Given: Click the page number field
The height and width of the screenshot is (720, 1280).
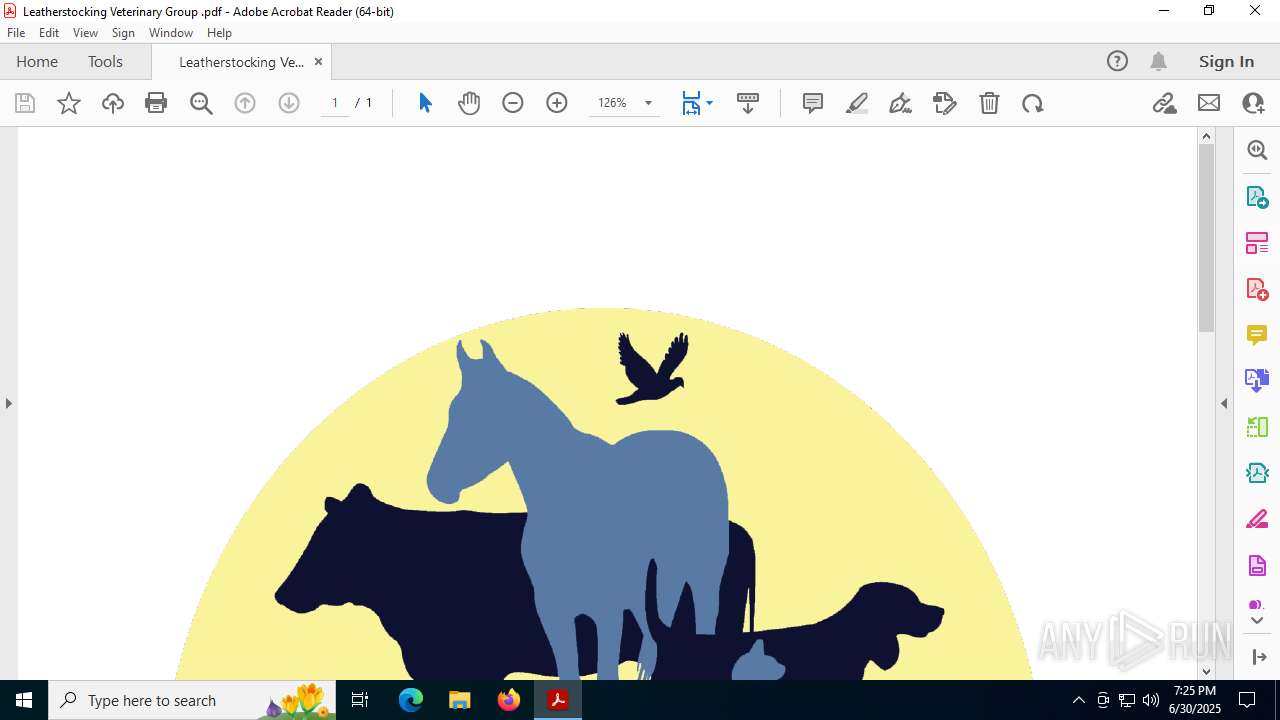Looking at the screenshot, I should (335, 103).
